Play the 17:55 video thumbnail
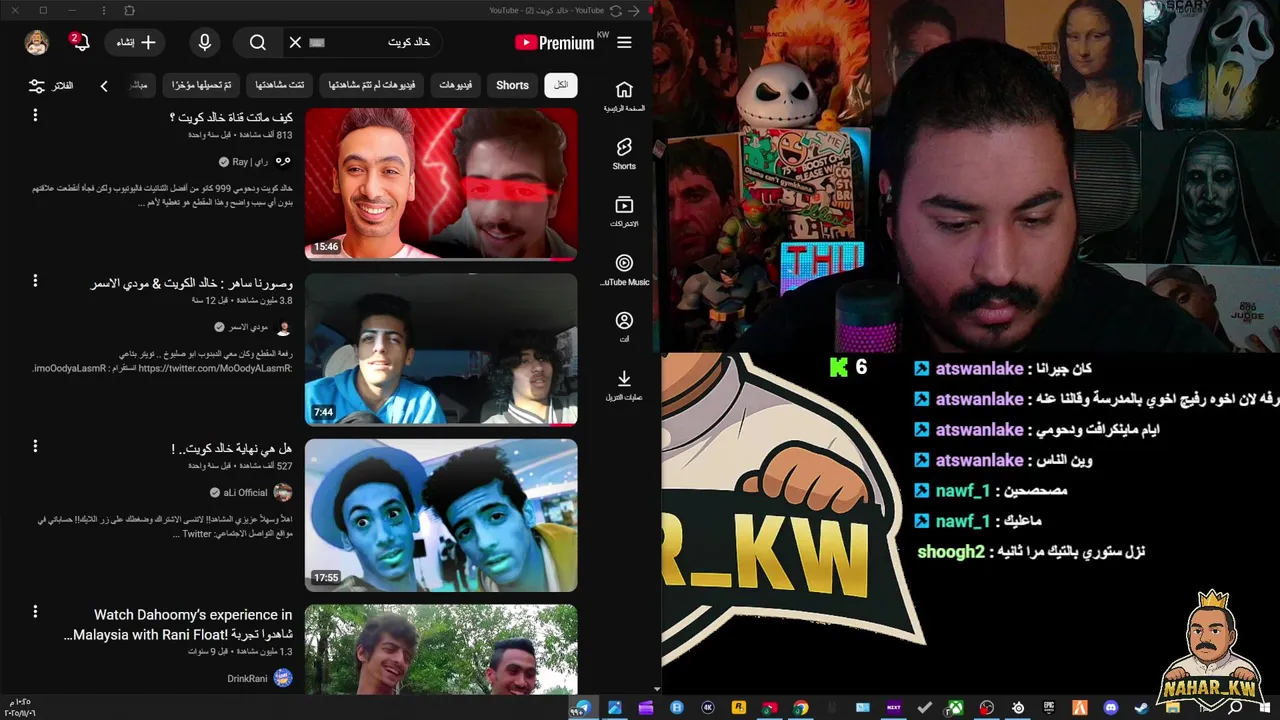 click(441, 515)
